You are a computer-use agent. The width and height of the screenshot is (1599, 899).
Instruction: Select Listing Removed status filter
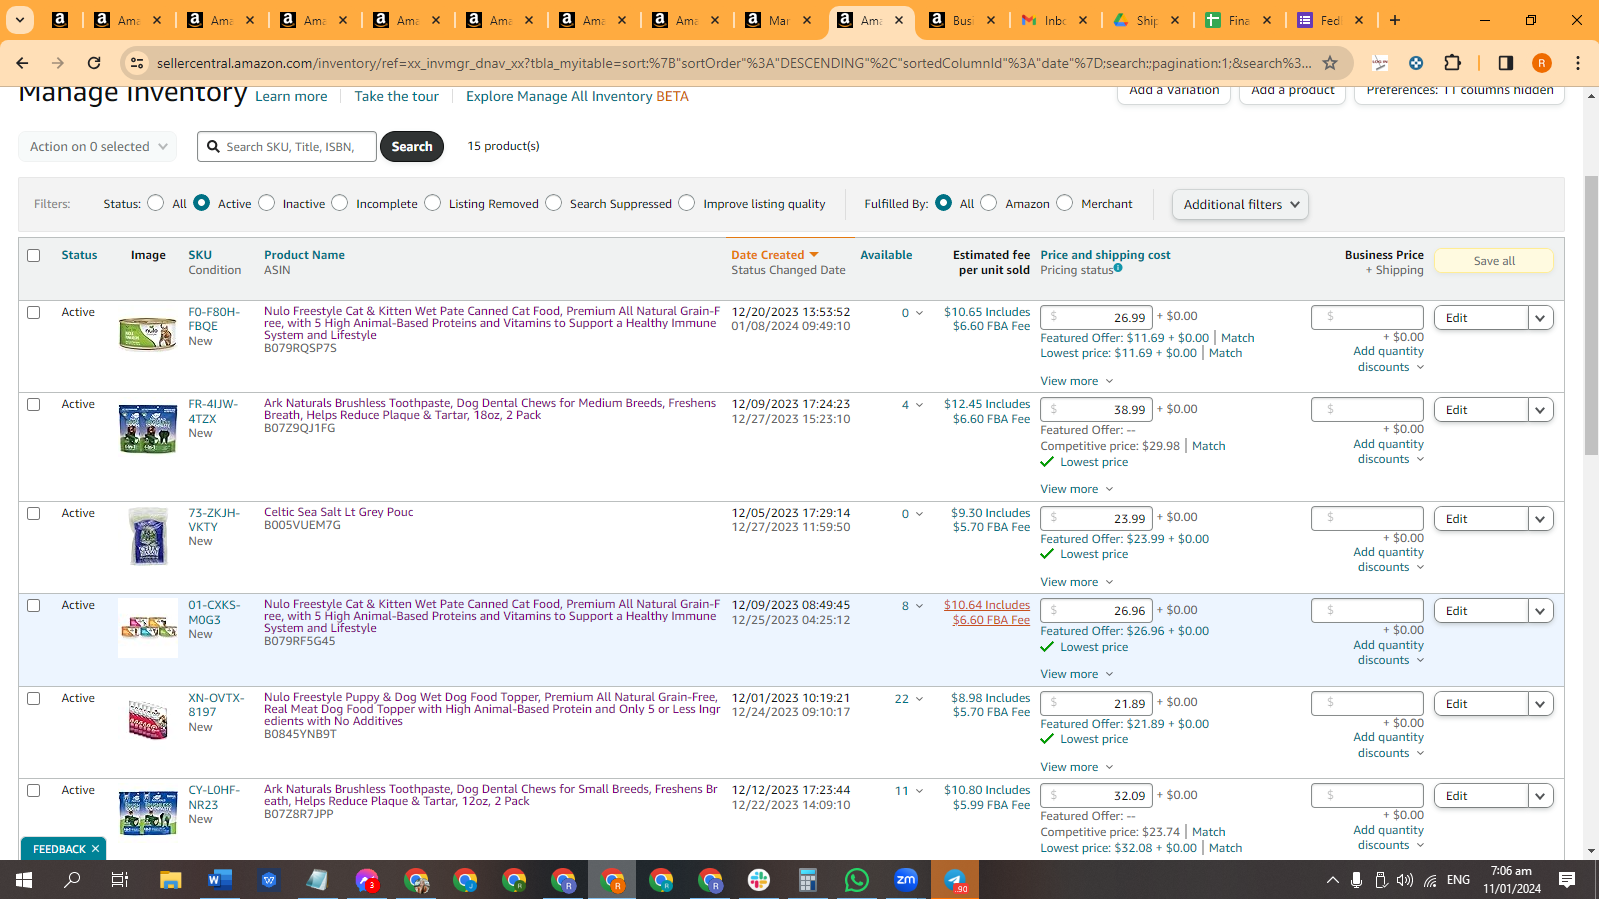click(432, 203)
